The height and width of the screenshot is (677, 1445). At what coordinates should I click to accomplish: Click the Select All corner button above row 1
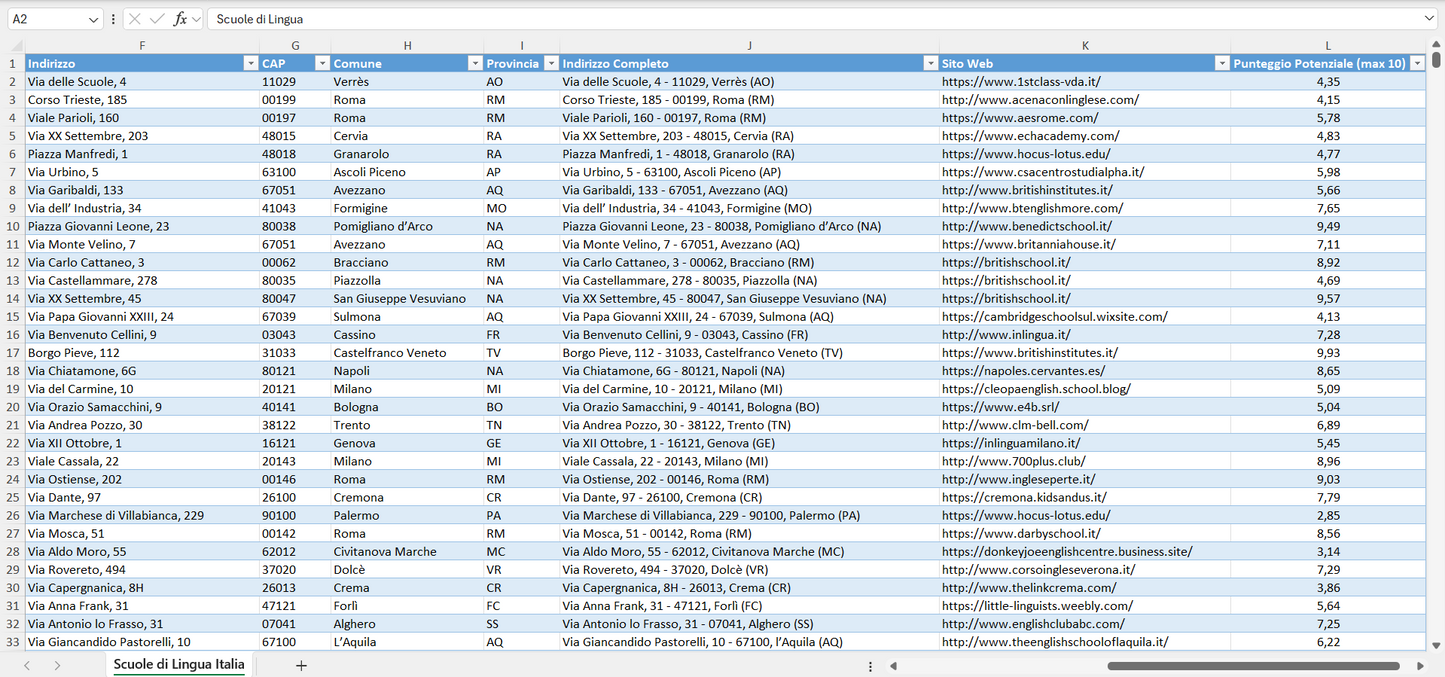pyautogui.click(x=14, y=45)
